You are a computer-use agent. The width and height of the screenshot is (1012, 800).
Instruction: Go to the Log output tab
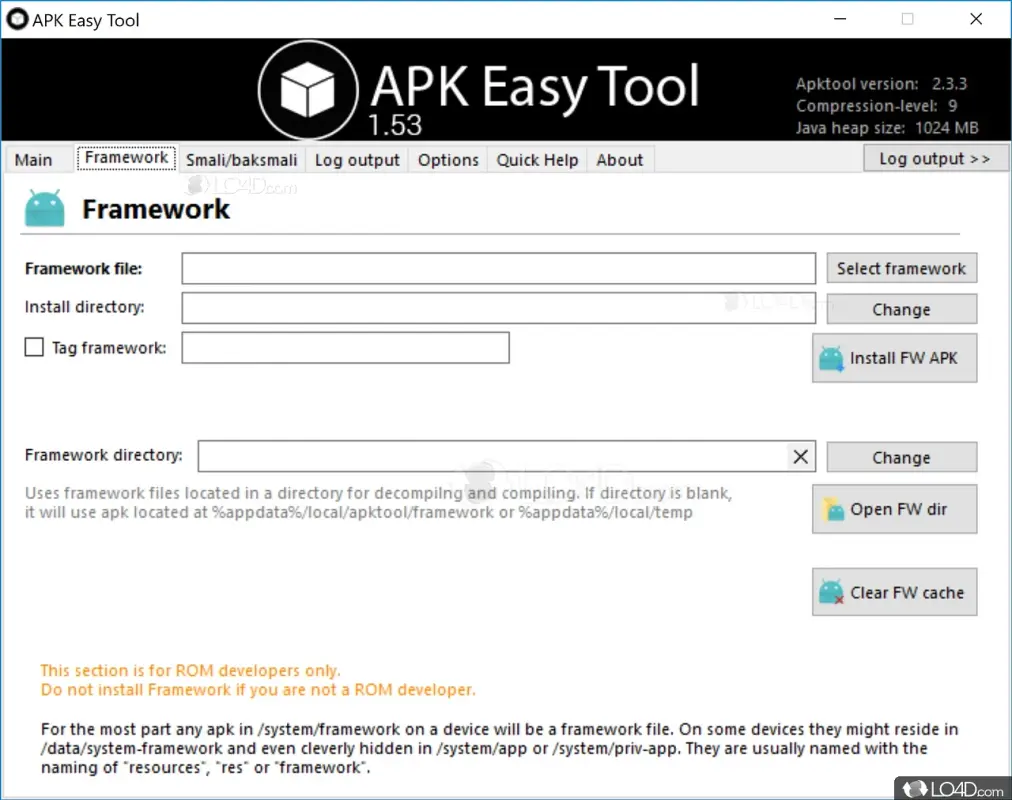[357, 160]
